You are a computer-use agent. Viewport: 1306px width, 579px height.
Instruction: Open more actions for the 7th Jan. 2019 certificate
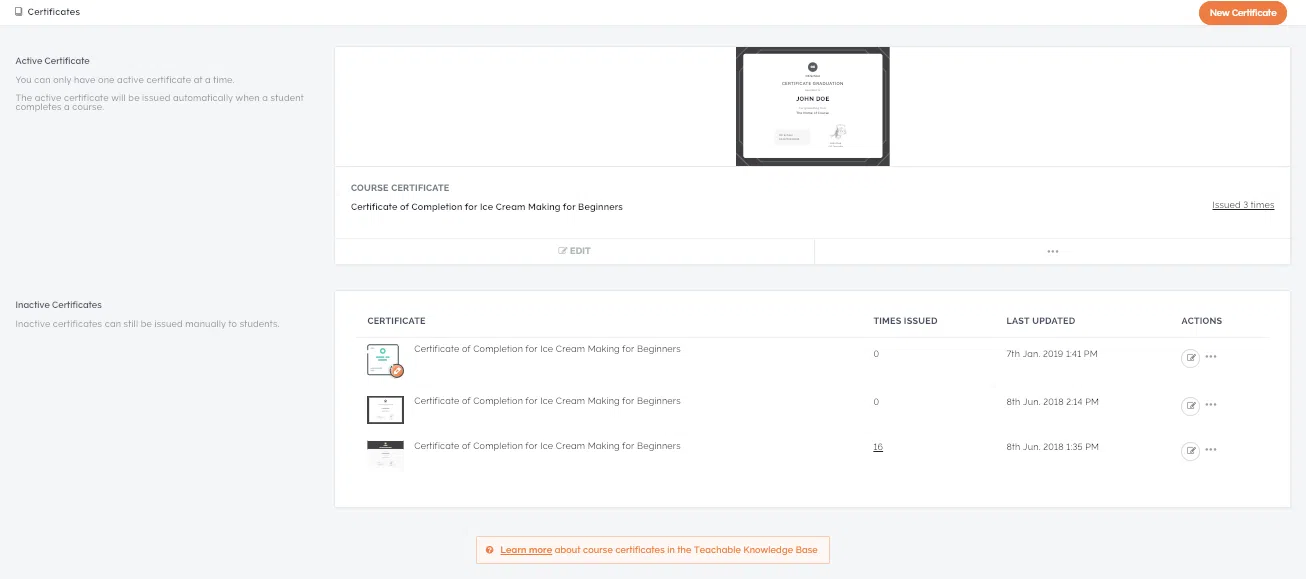tap(1211, 357)
